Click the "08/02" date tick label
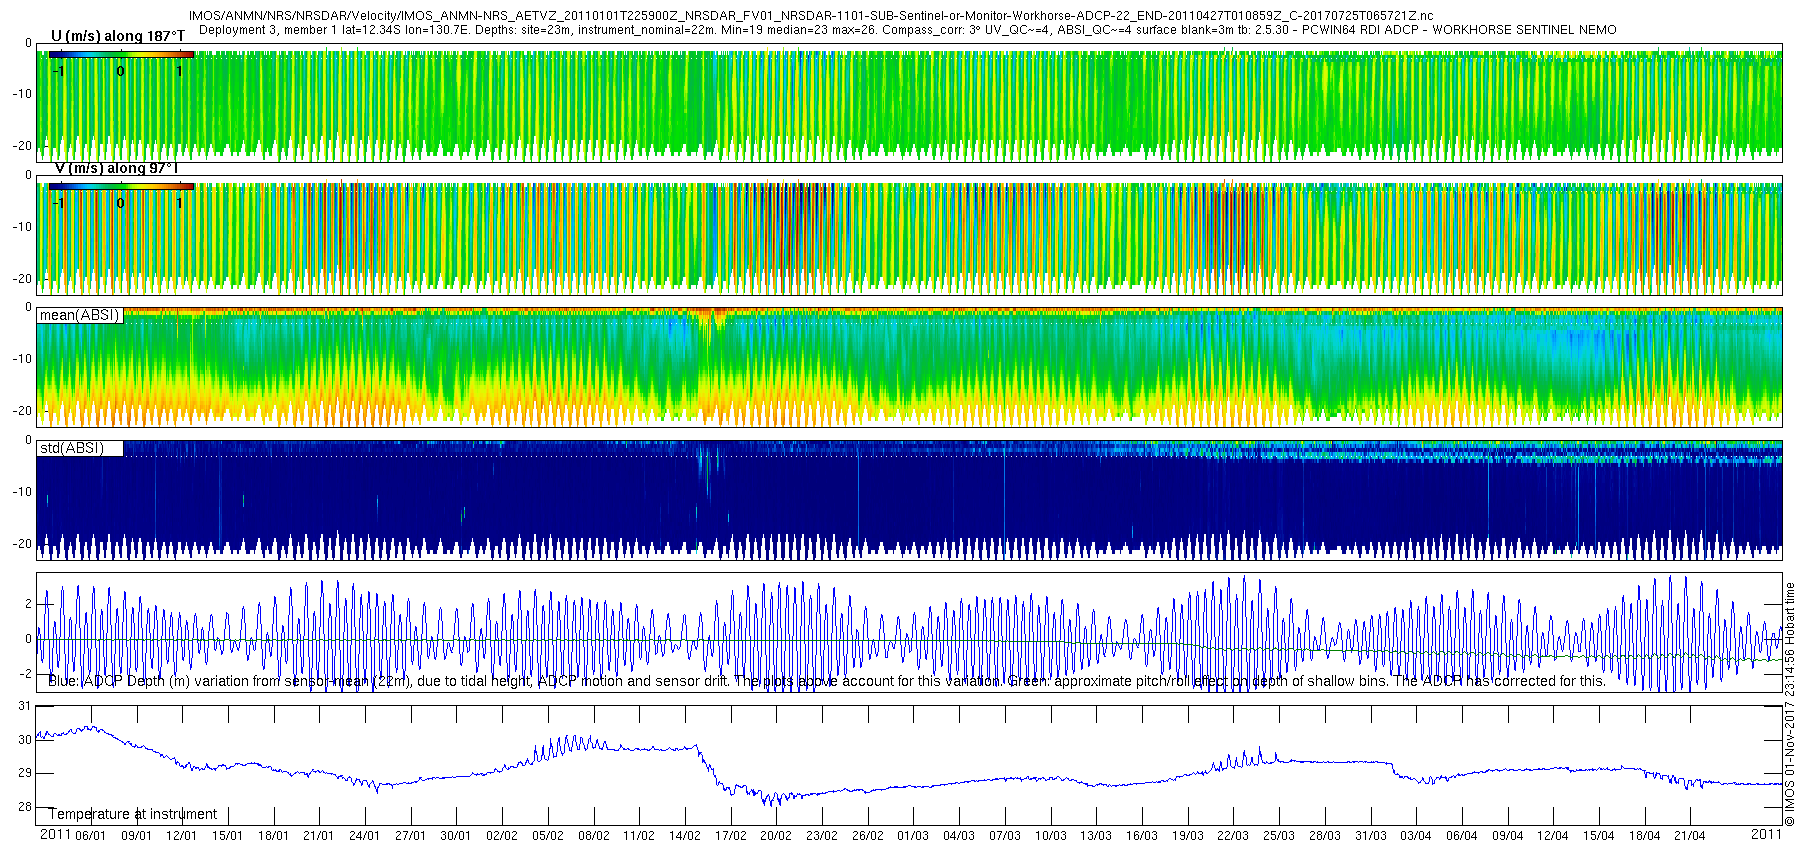 coord(593,836)
